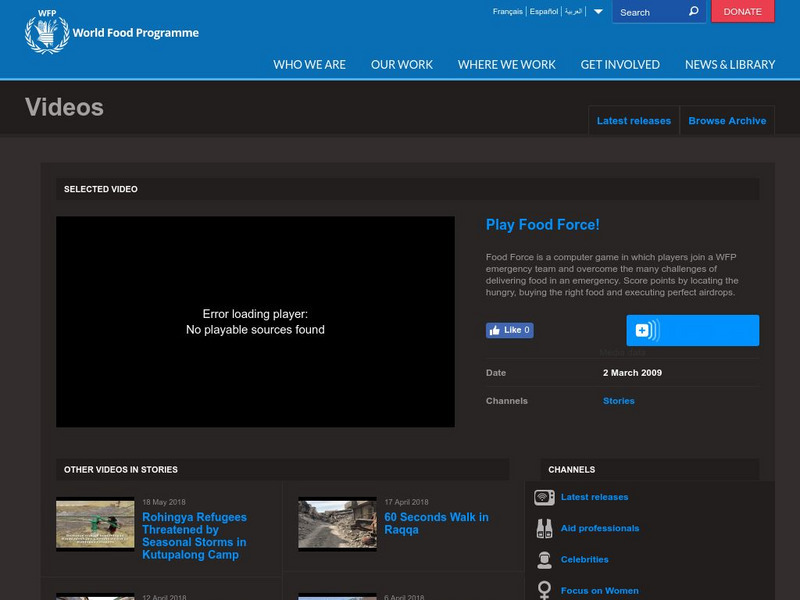Image resolution: width=800 pixels, height=600 pixels.
Task: Open the Stories channel link
Action: [619, 400]
